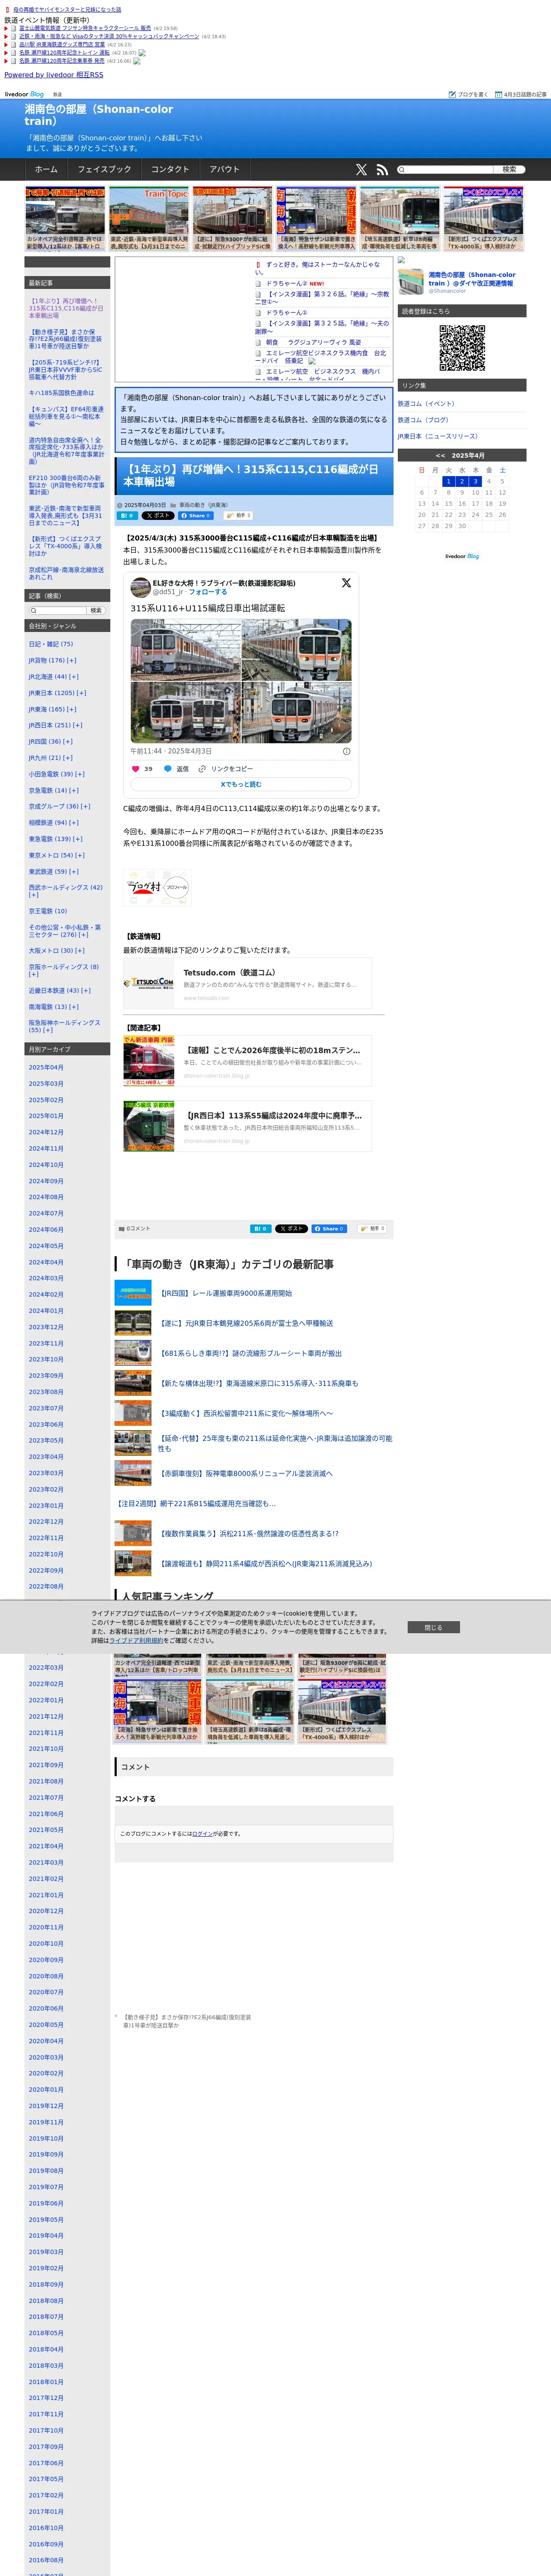Expand the JR四国 (36) category
This screenshot has height=2576, width=551.
click(68, 742)
